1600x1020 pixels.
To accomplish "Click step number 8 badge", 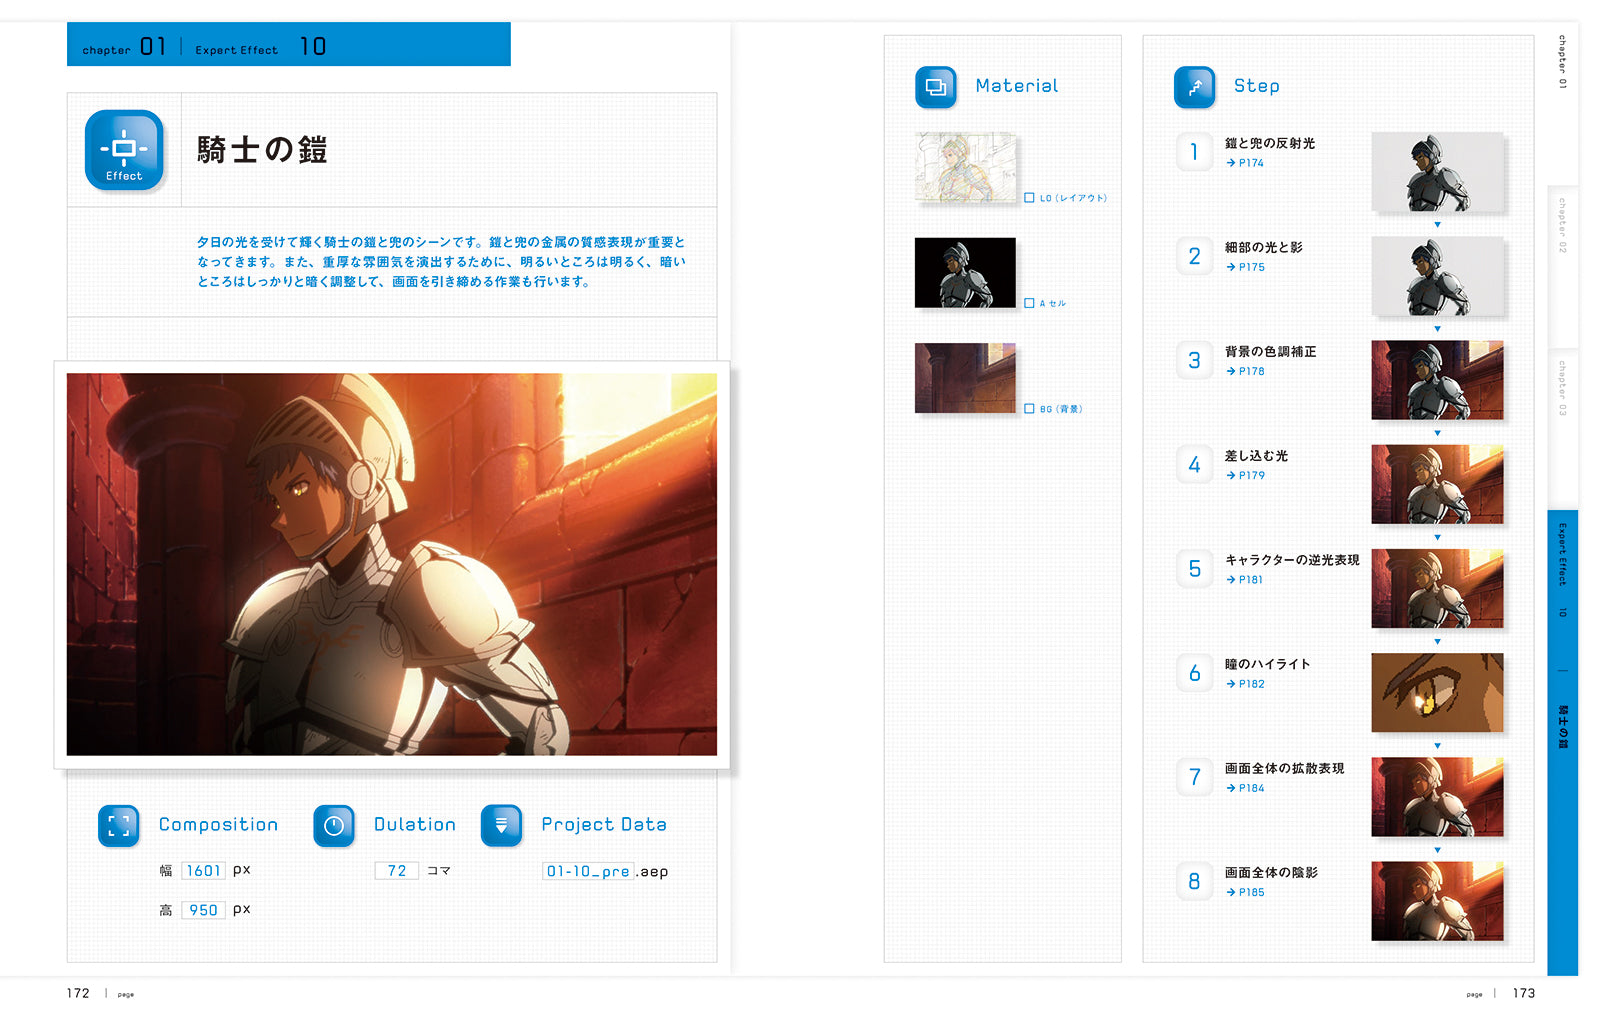I will point(1194,881).
